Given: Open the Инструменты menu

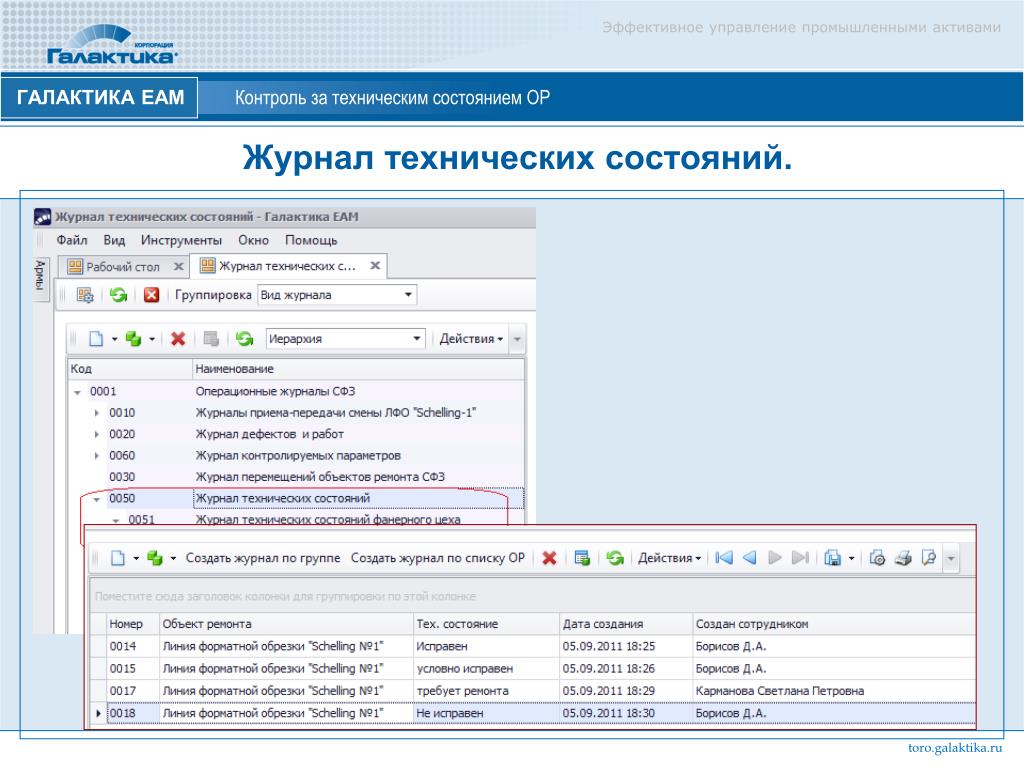Looking at the screenshot, I should (x=181, y=240).
